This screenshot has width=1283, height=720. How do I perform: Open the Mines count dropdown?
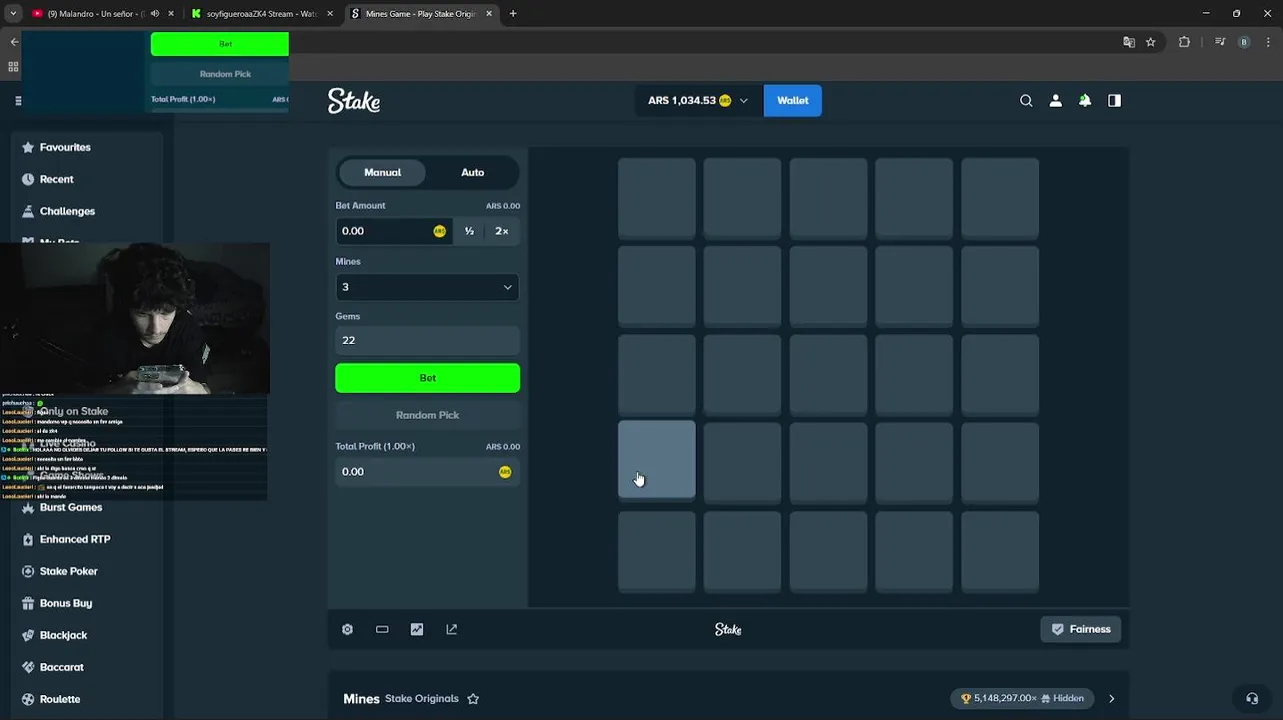coord(427,287)
